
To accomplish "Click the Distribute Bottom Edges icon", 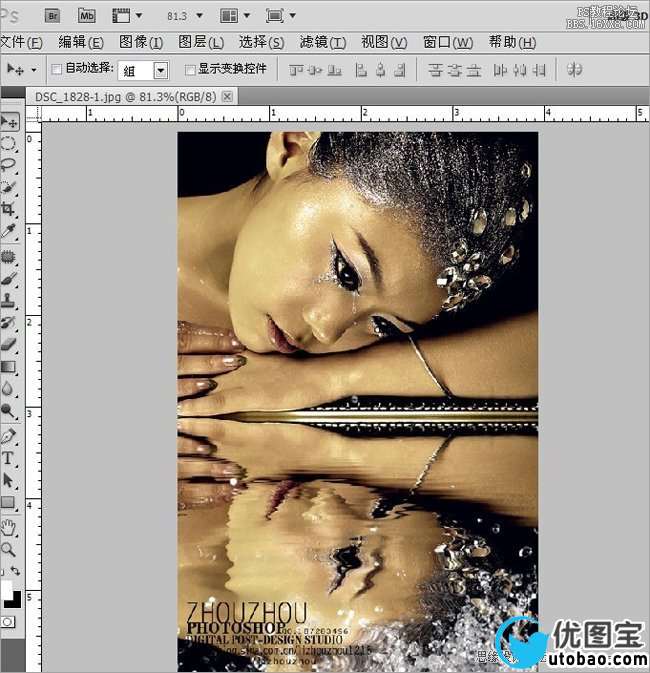I will coord(474,70).
